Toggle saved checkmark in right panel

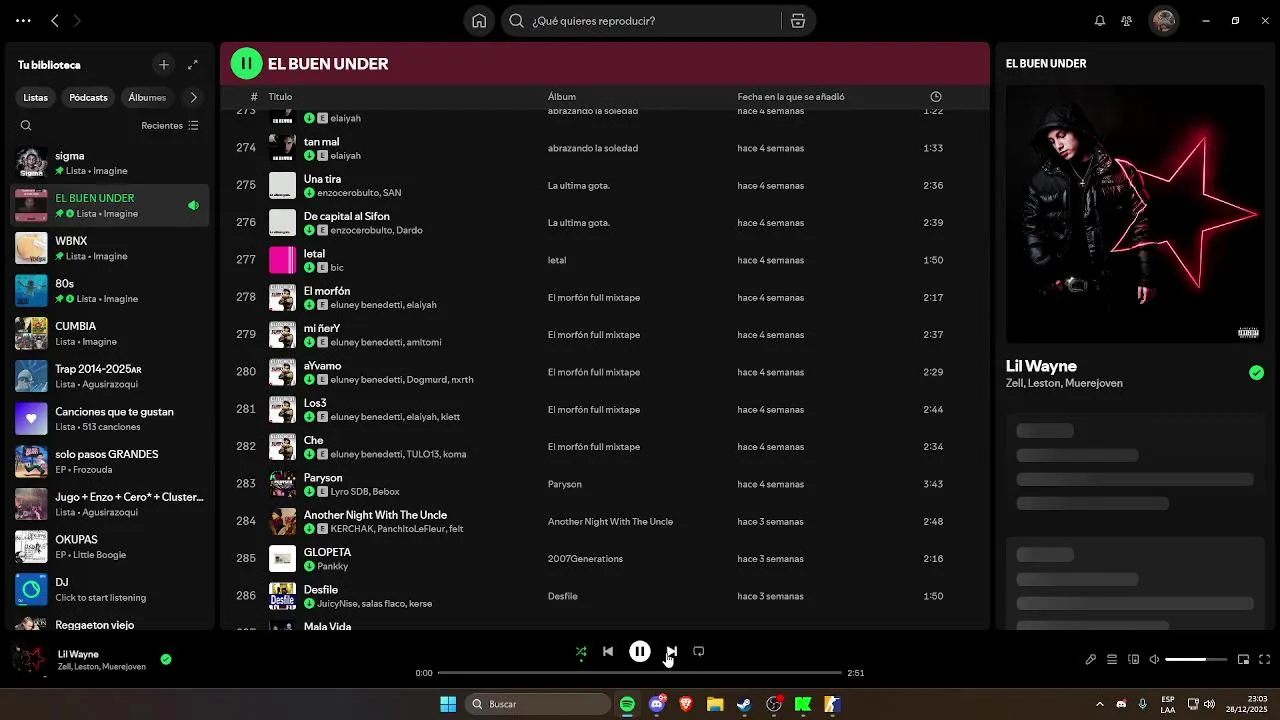(x=1256, y=373)
